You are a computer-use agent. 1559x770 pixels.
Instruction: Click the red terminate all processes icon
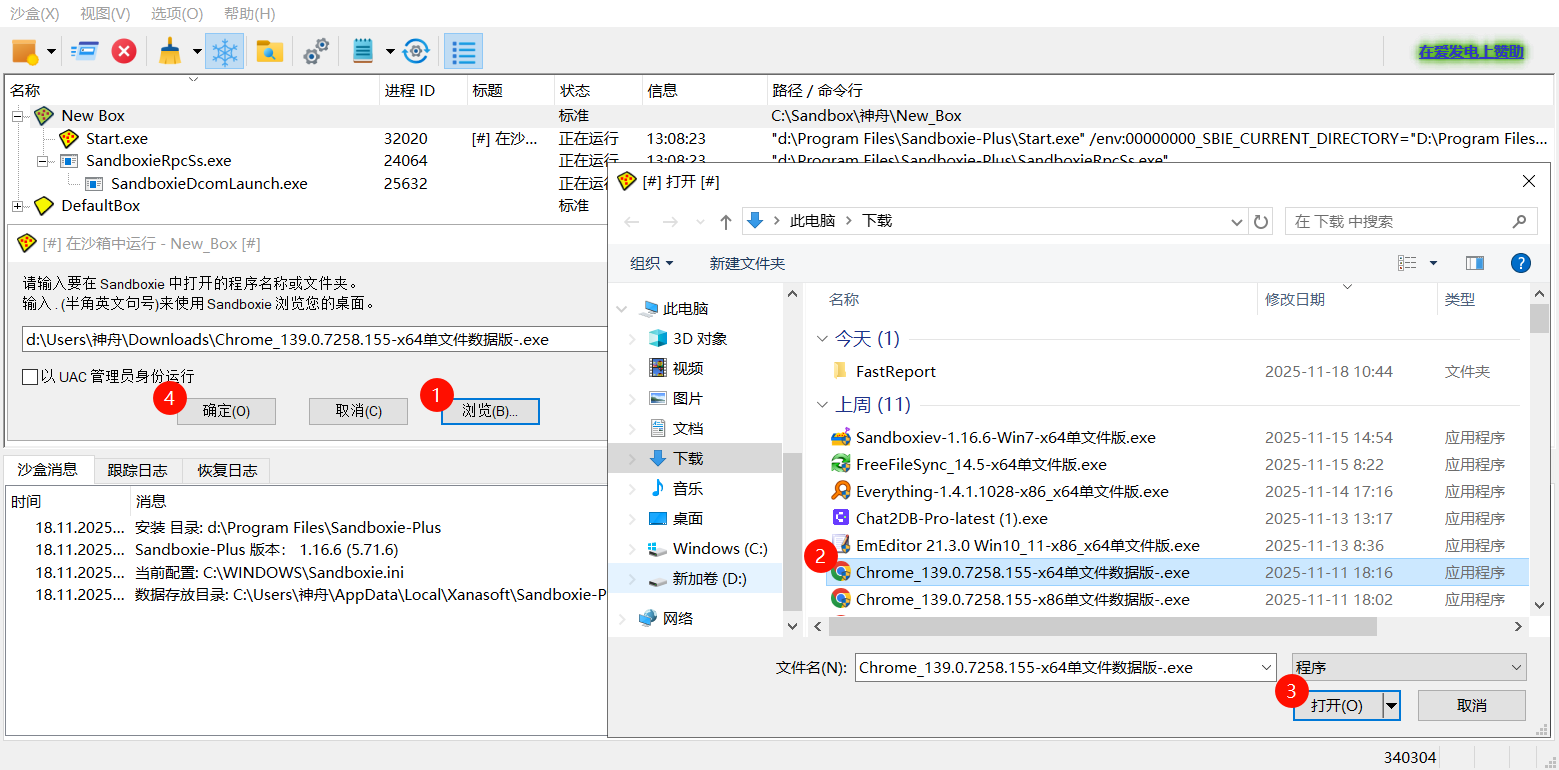point(124,51)
